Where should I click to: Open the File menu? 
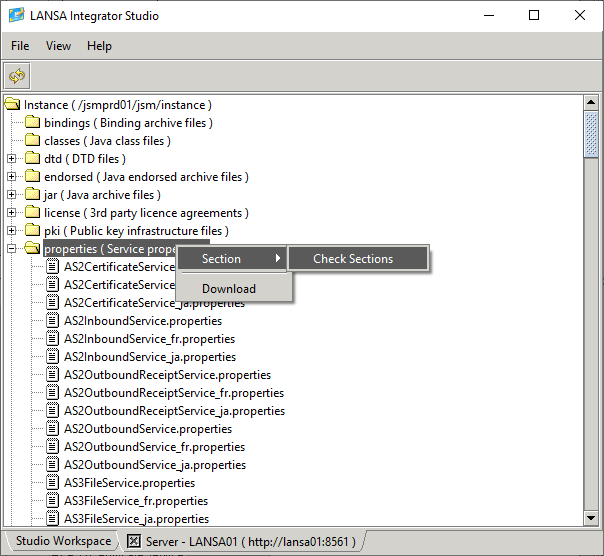20,46
